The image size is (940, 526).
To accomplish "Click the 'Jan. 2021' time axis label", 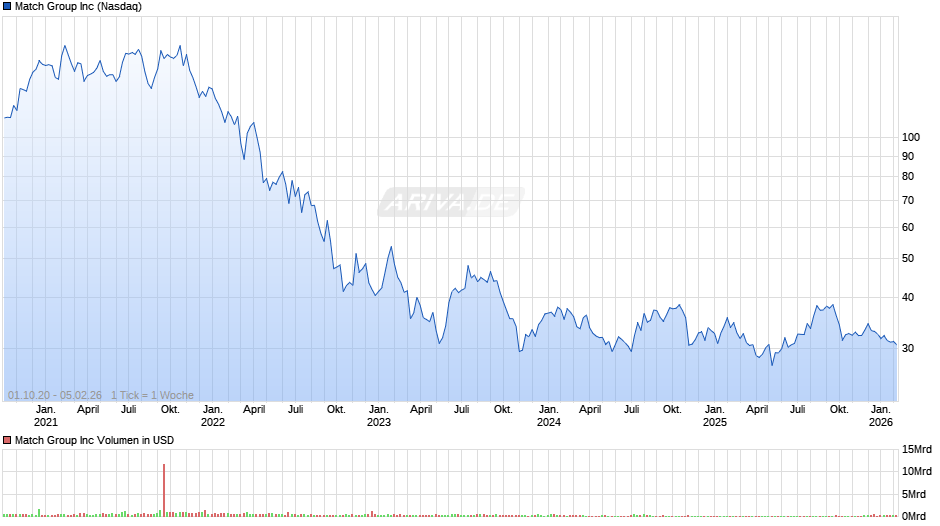I will (x=46, y=416).
